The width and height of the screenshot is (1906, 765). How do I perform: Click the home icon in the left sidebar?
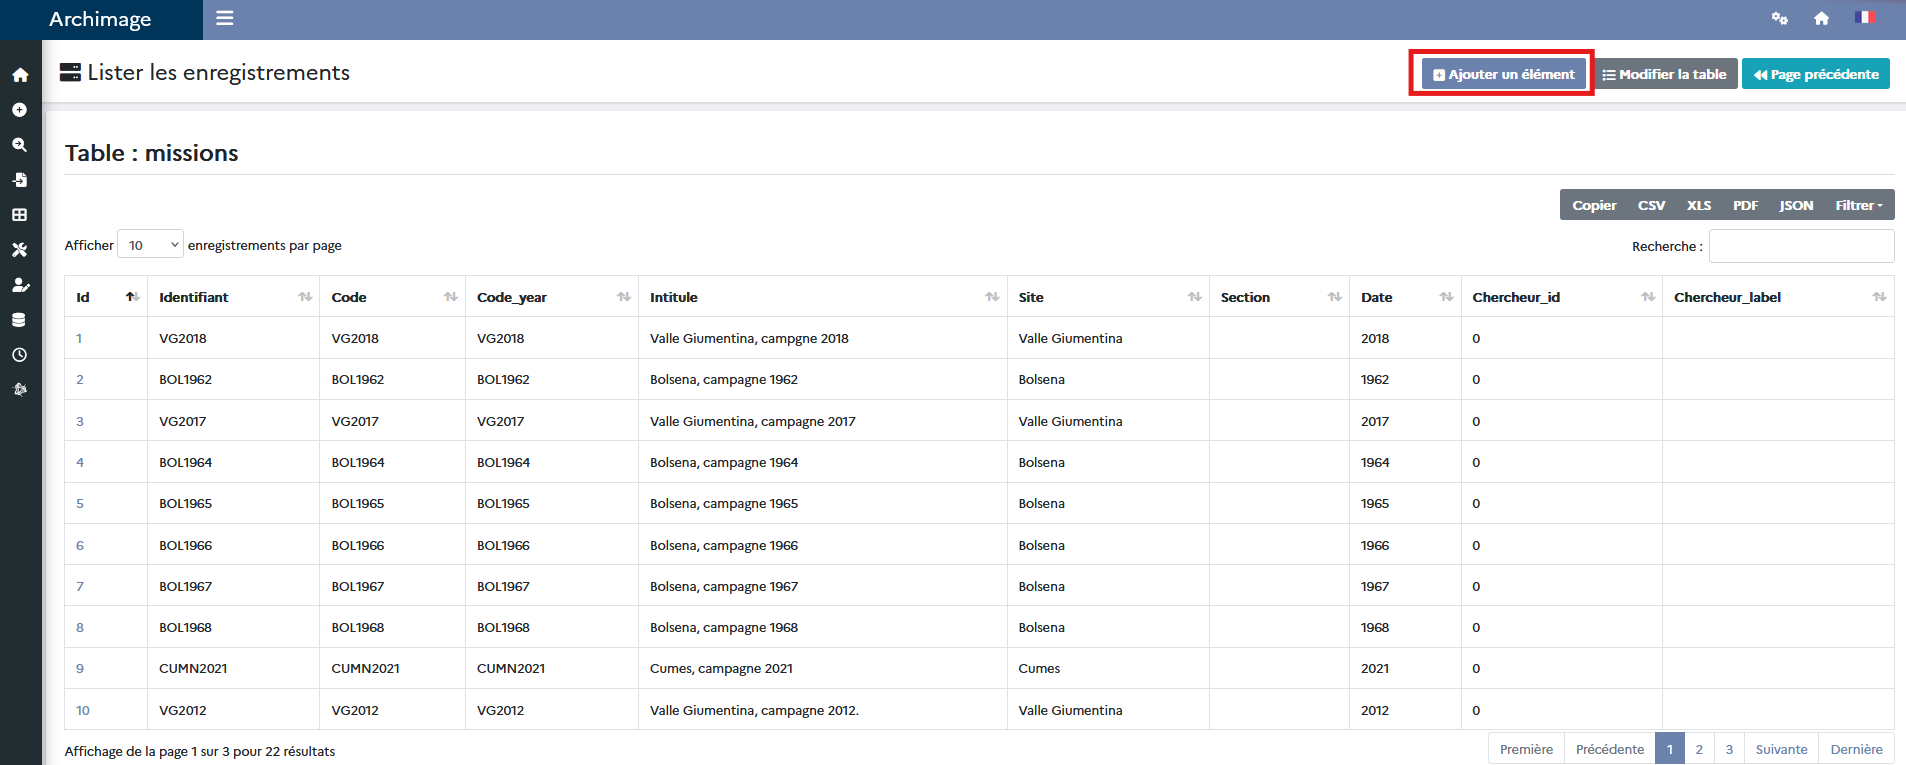(x=20, y=75)
